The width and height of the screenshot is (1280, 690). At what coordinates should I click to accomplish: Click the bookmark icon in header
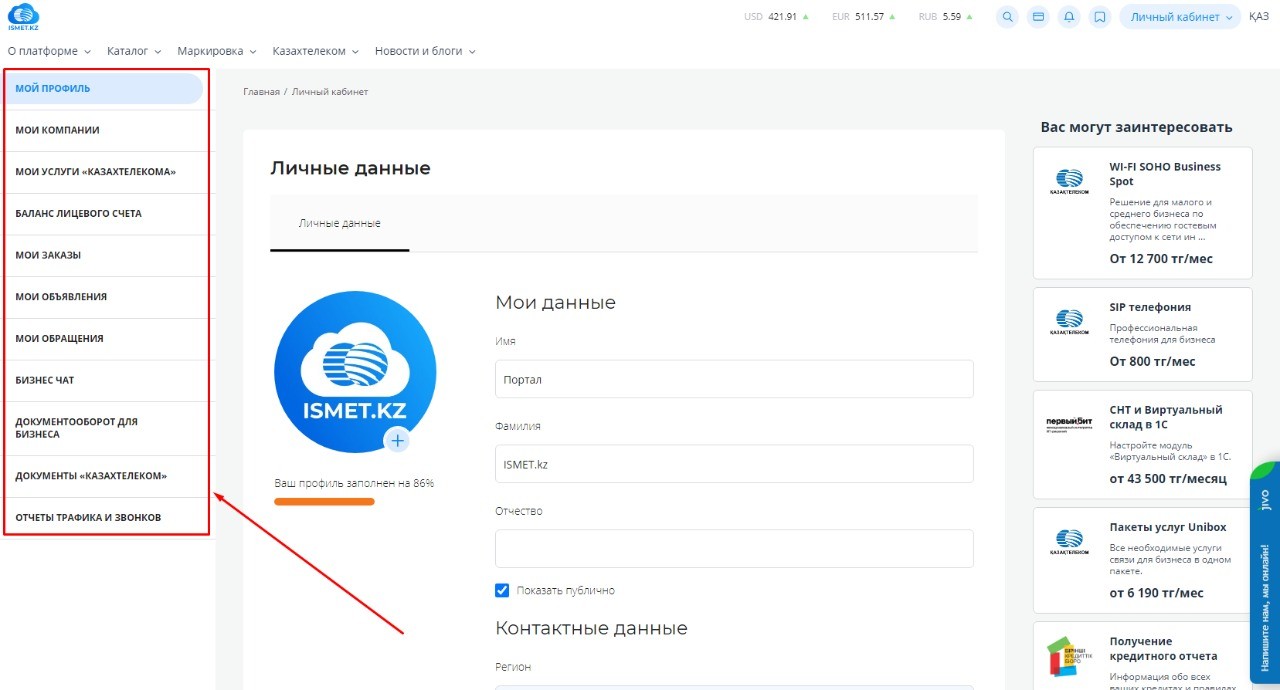(x=1100, y=17)
